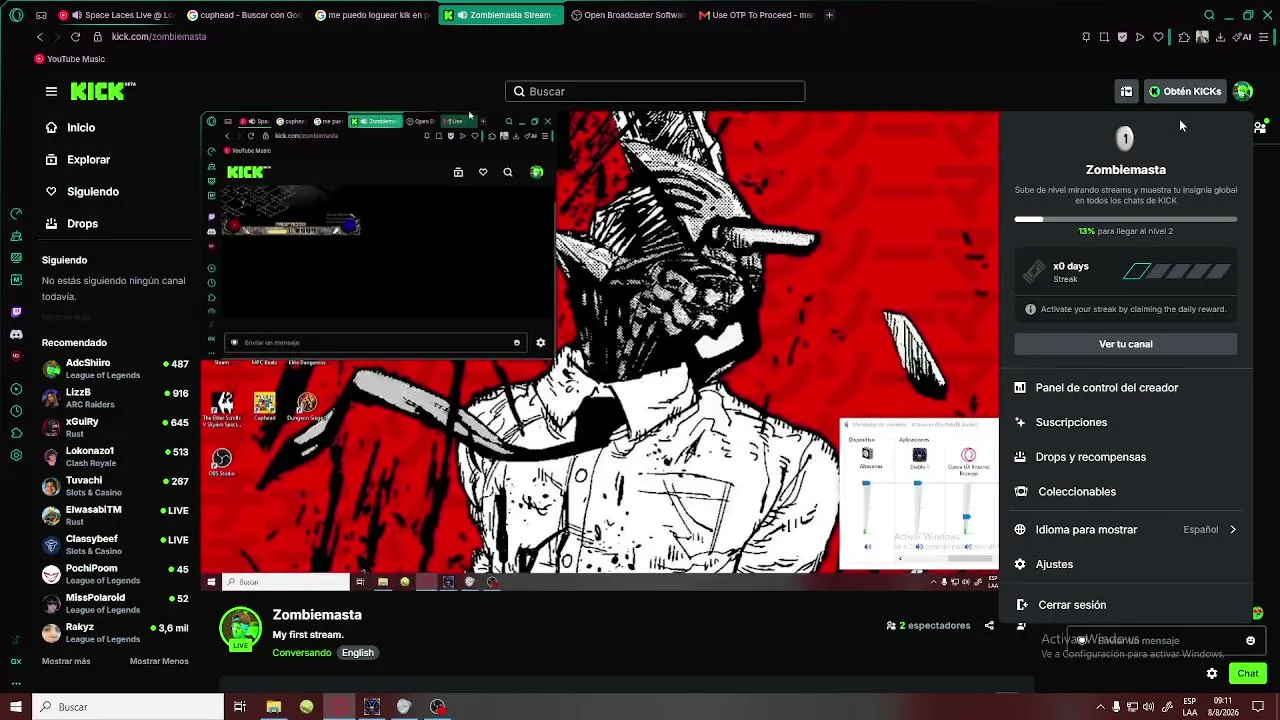Switch to Open Broadcaster Software tab
Image resolution: width=1280 pixels, height=720 pixels.
tap(630, 15)
